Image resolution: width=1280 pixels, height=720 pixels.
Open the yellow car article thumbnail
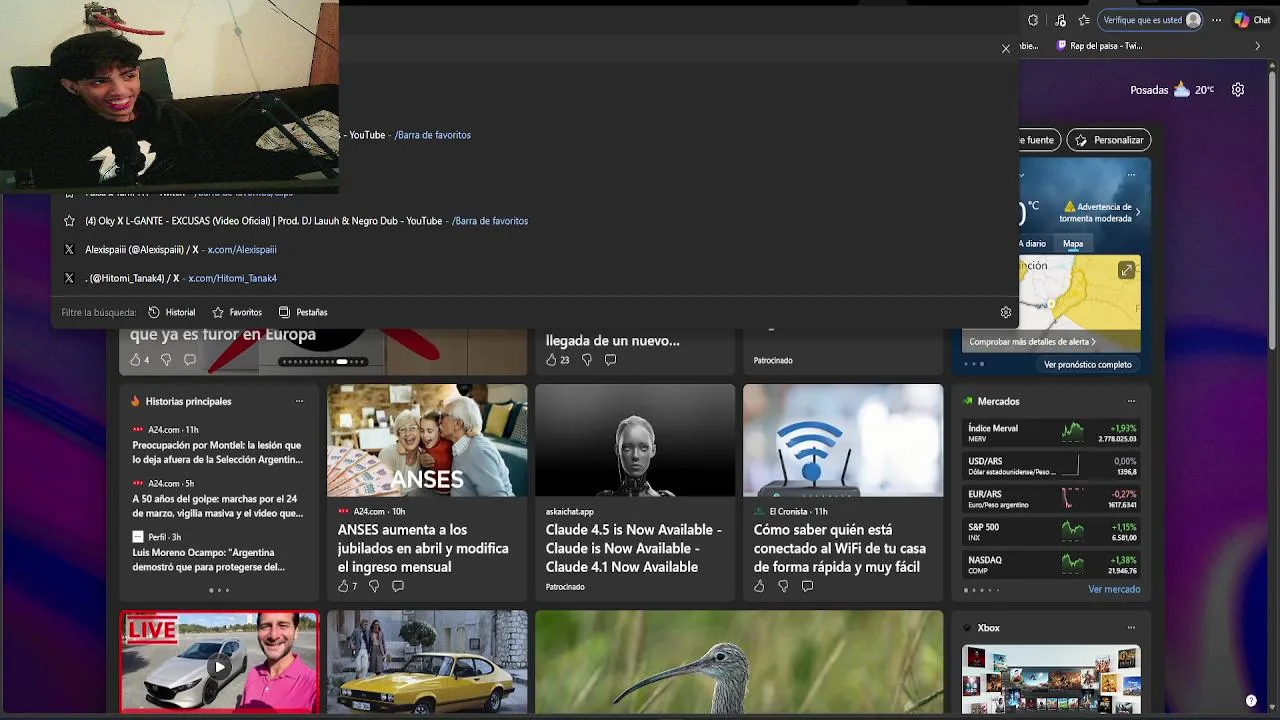(427, 664)
